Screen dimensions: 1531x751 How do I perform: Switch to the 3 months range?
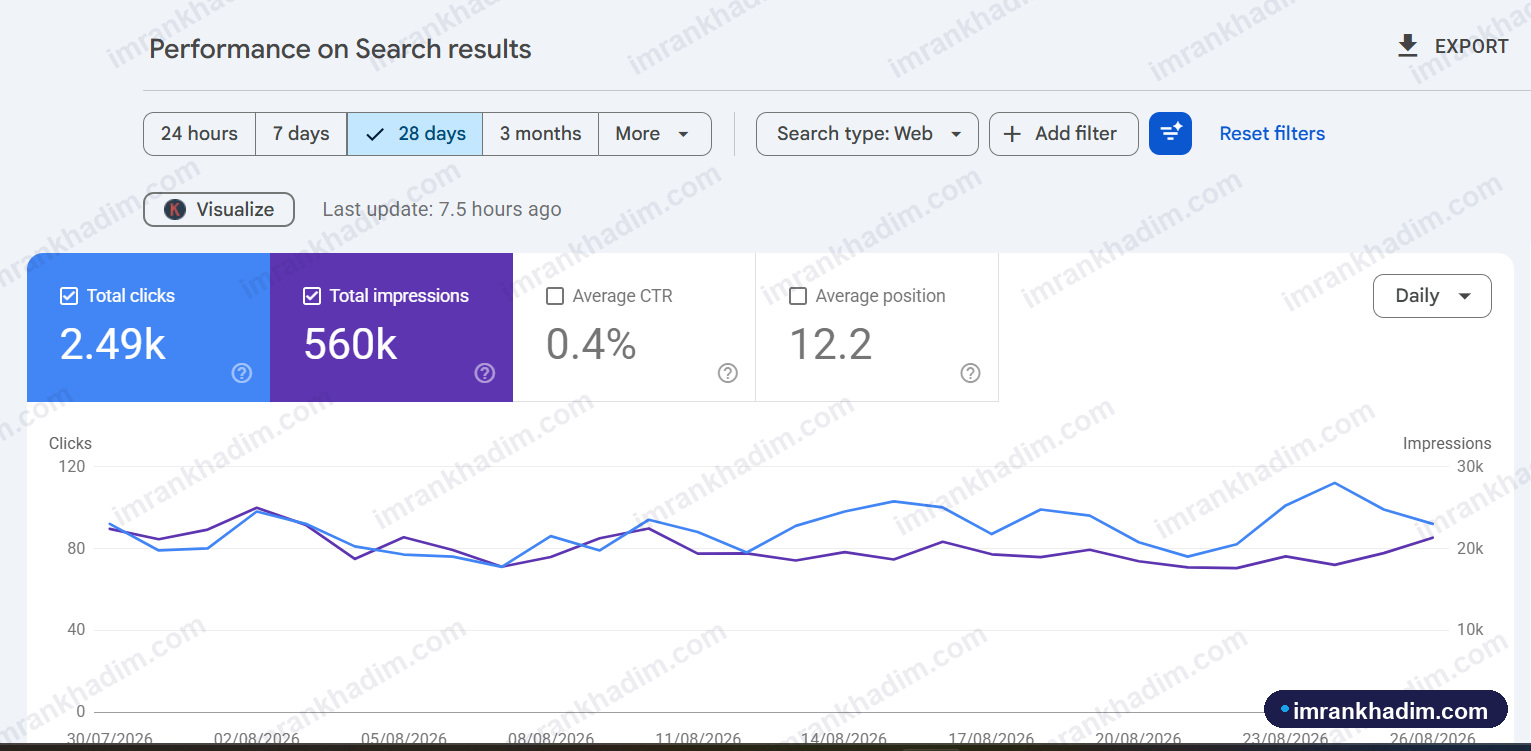point(541,134)
